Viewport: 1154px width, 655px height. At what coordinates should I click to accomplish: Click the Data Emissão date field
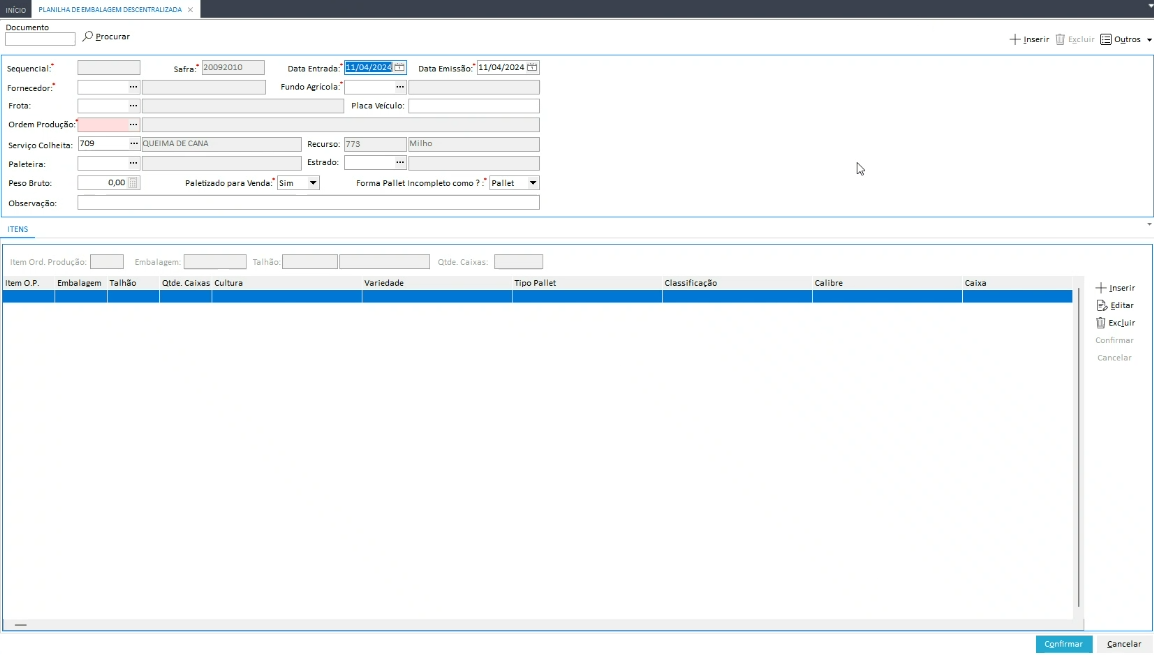coord(502,67)
